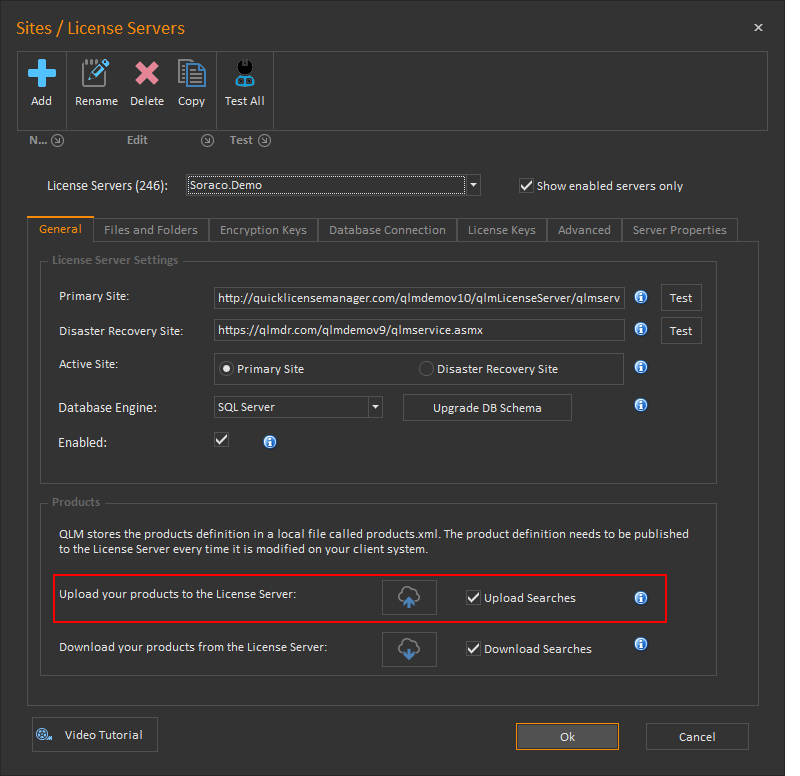Delete the selected license server
Screen dimensions: 800x776
[x=146, y=83]
